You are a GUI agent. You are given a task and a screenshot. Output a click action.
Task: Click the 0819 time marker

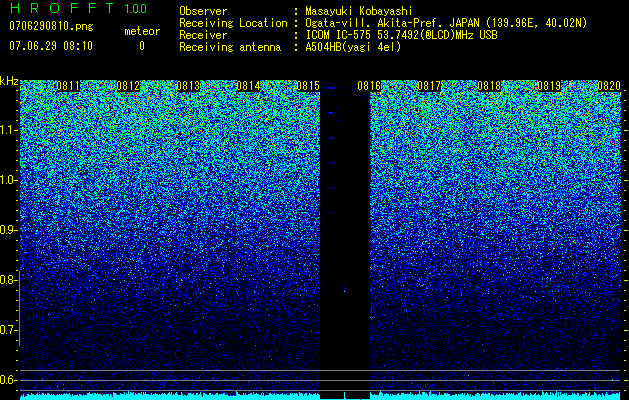(549, 86)
